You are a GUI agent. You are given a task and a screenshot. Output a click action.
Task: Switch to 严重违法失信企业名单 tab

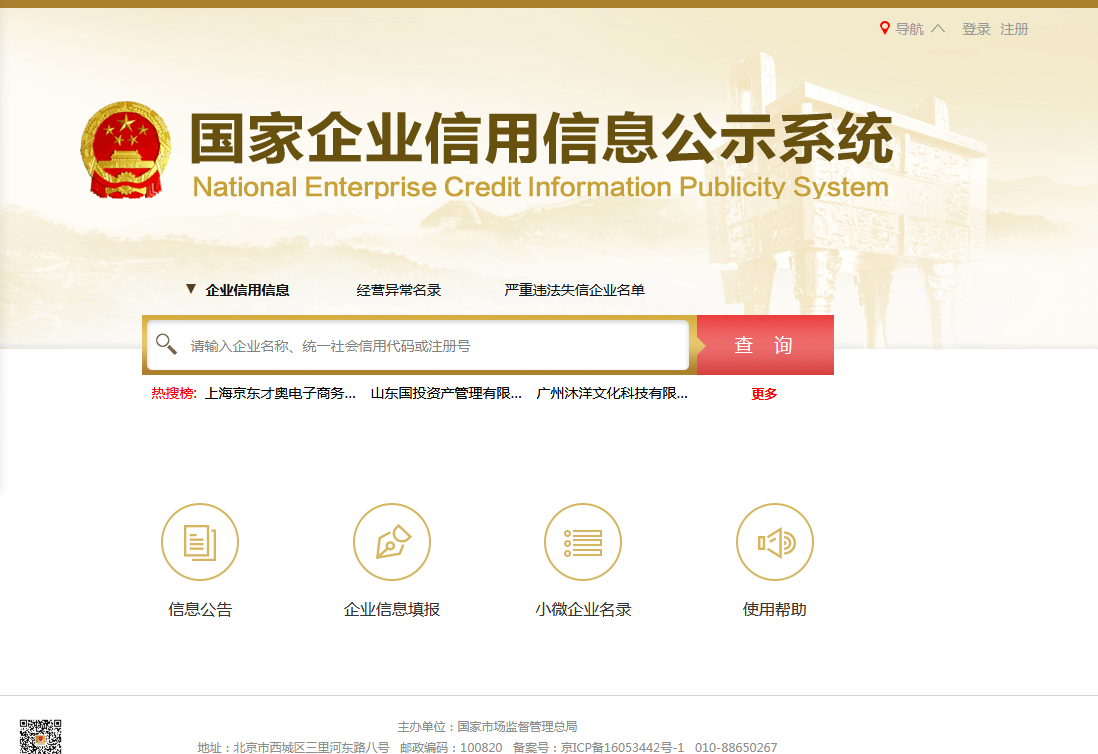pos(574,290)
